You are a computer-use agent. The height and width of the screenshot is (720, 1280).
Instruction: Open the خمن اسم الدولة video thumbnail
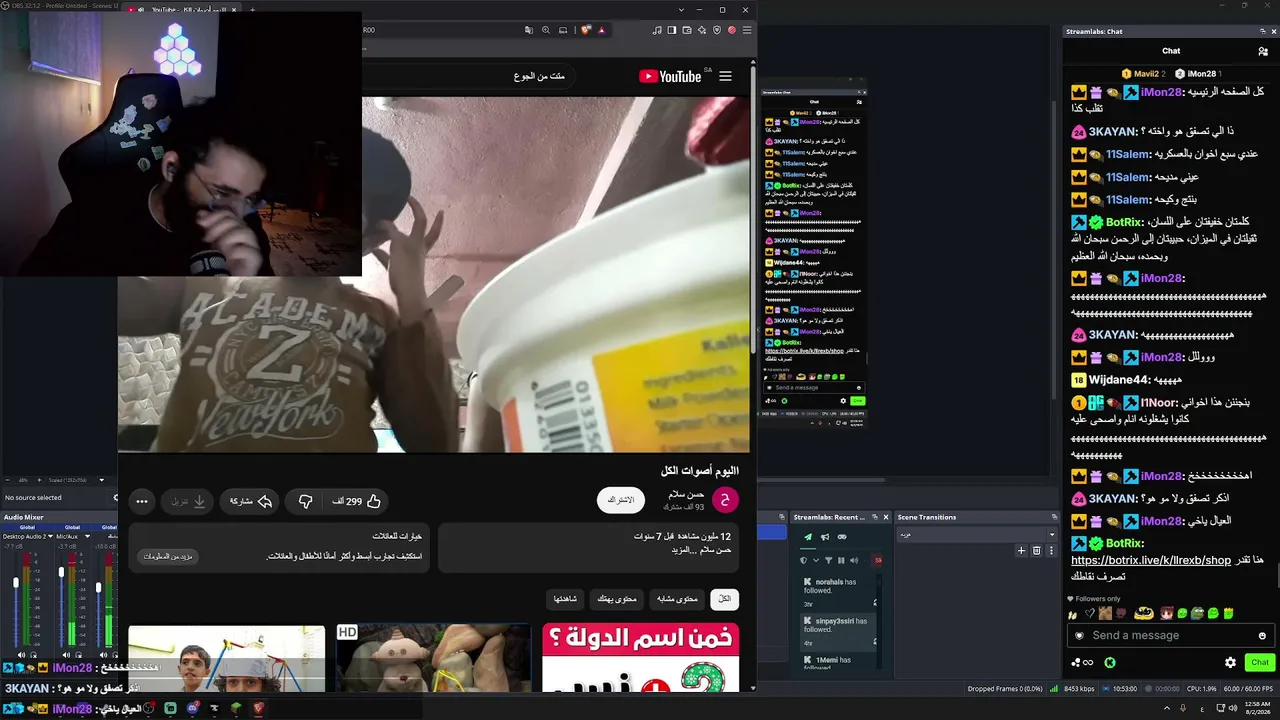641,658
